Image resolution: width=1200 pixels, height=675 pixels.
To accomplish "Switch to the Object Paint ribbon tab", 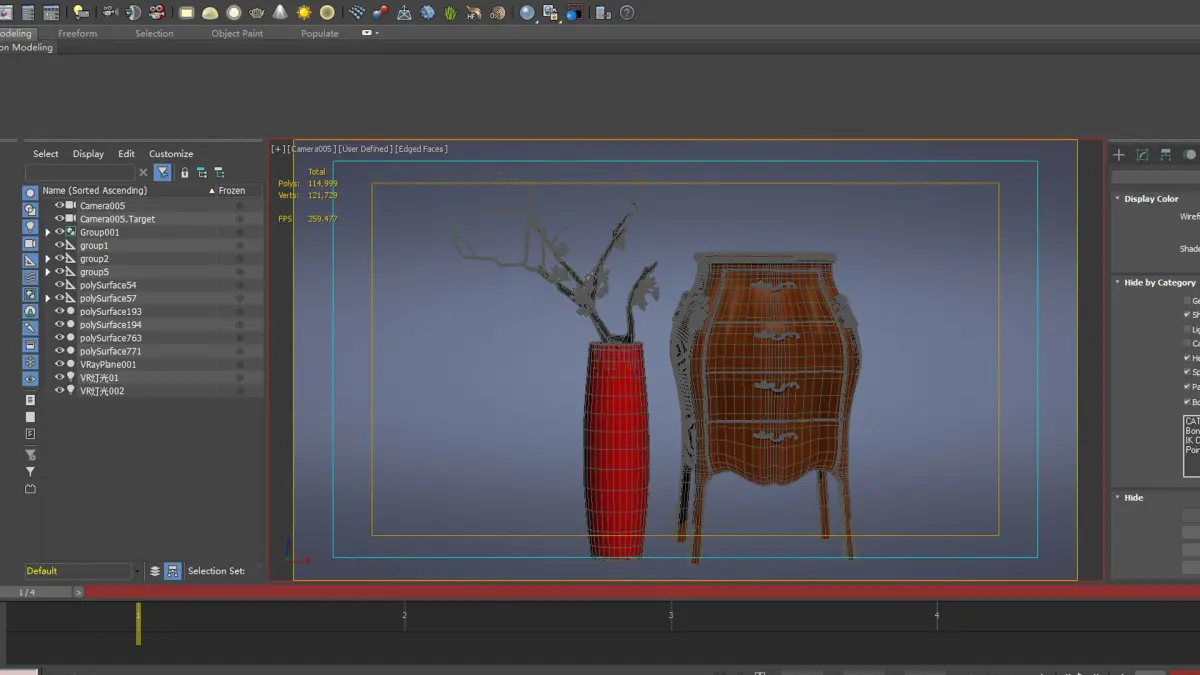I will click(x=237, y=33).
